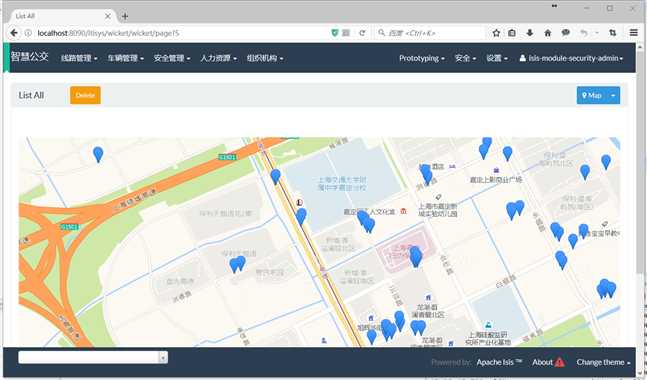Switch to Map view button

(x=592, y=95)
